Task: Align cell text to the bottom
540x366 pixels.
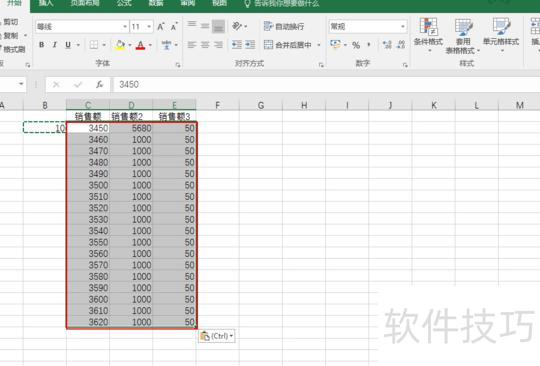Action: point(218,26)
